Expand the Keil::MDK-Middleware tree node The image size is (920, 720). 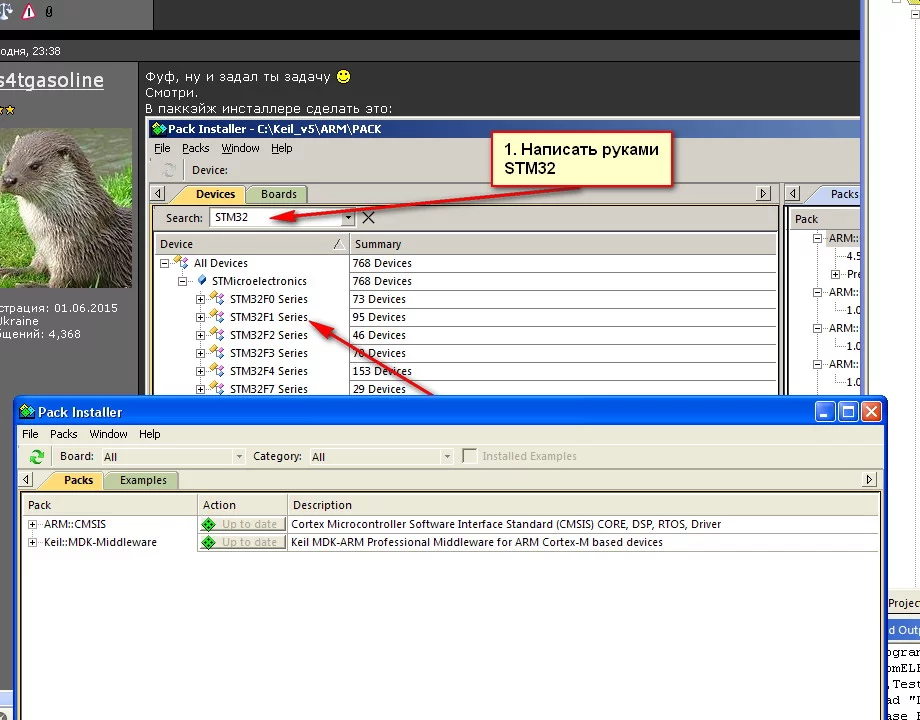(33, 542)
